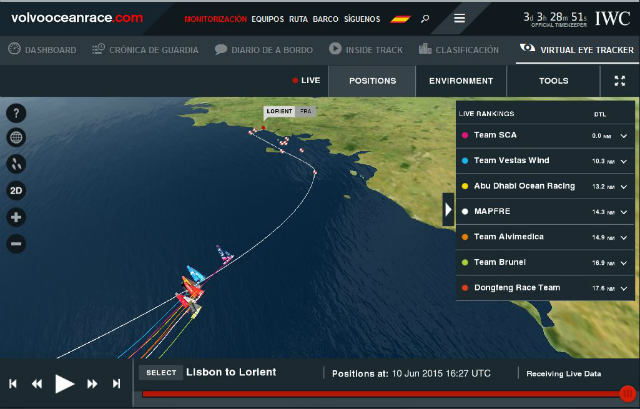Skip to start of race playback
The height and width of the screenshot is (409, 640).
(13, 384)
